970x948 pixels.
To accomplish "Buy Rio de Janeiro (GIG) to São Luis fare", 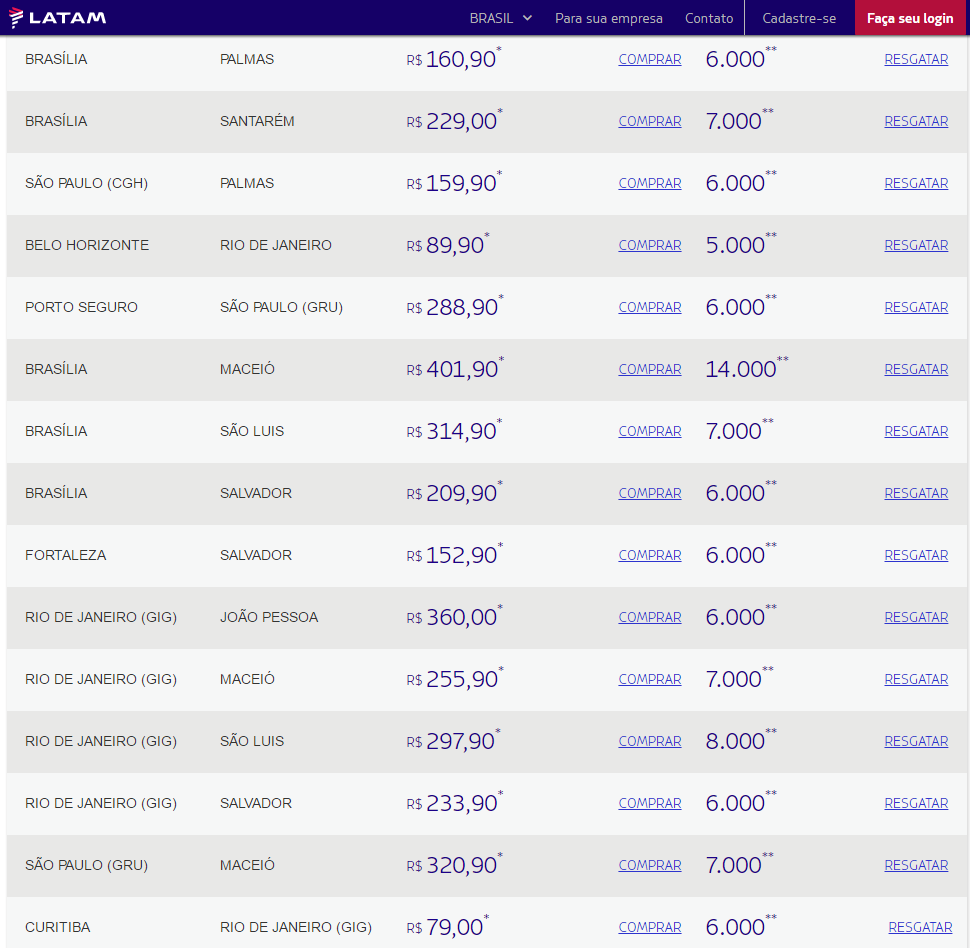I will coord(650,741).
